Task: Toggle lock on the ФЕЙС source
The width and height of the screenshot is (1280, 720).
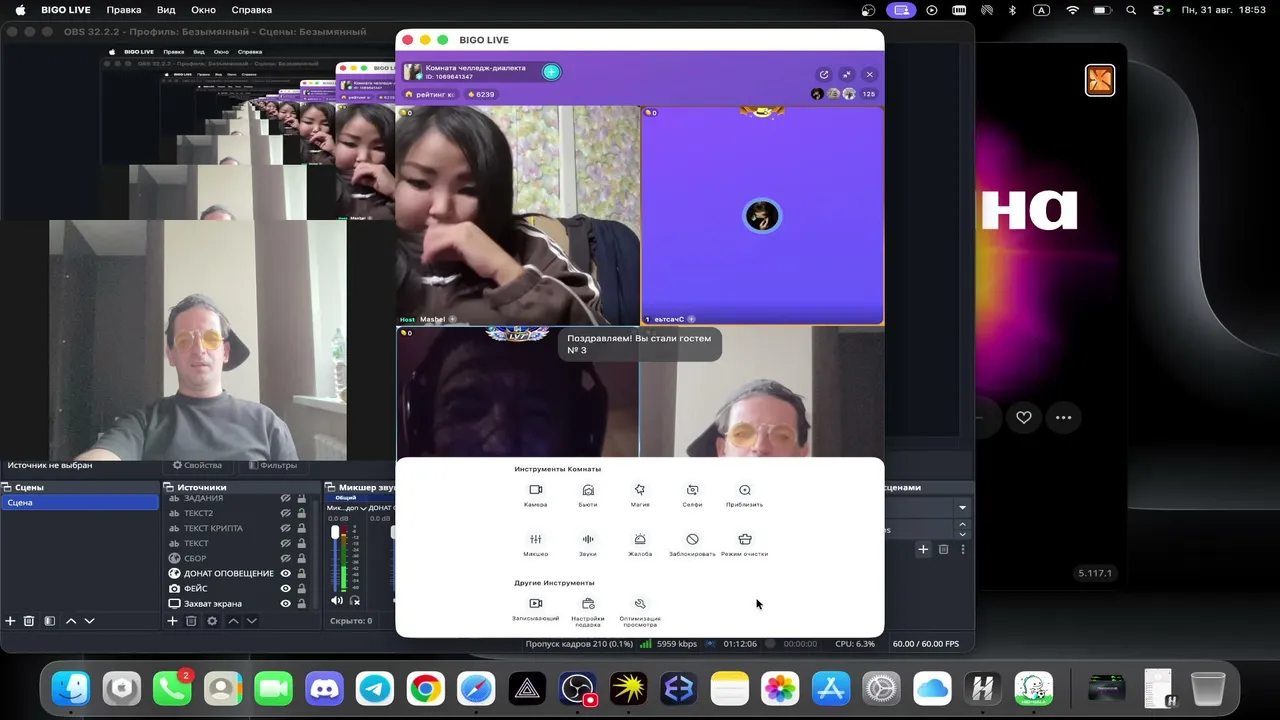Action: [301, 588]
